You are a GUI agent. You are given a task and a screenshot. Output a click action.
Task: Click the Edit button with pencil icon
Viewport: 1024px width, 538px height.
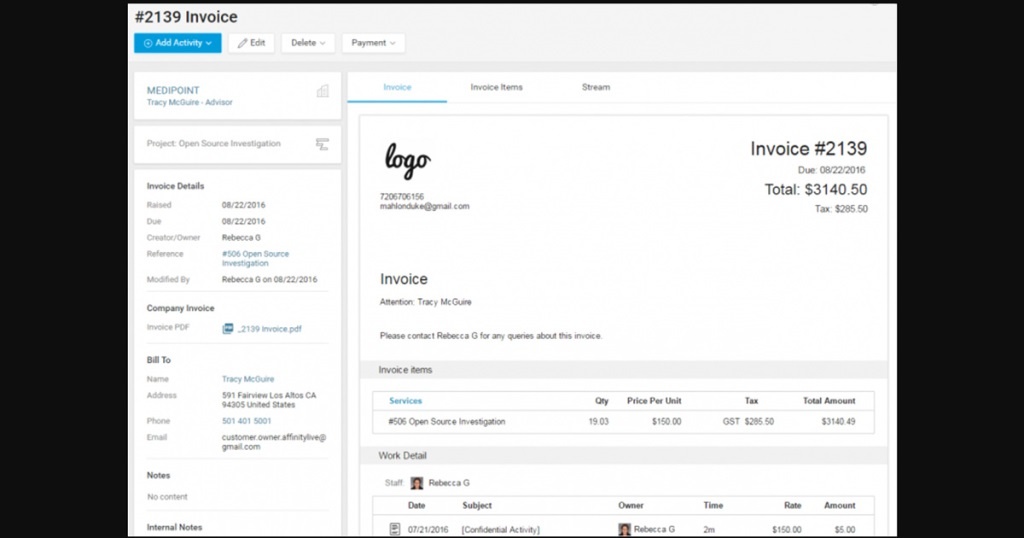(251, 43)
